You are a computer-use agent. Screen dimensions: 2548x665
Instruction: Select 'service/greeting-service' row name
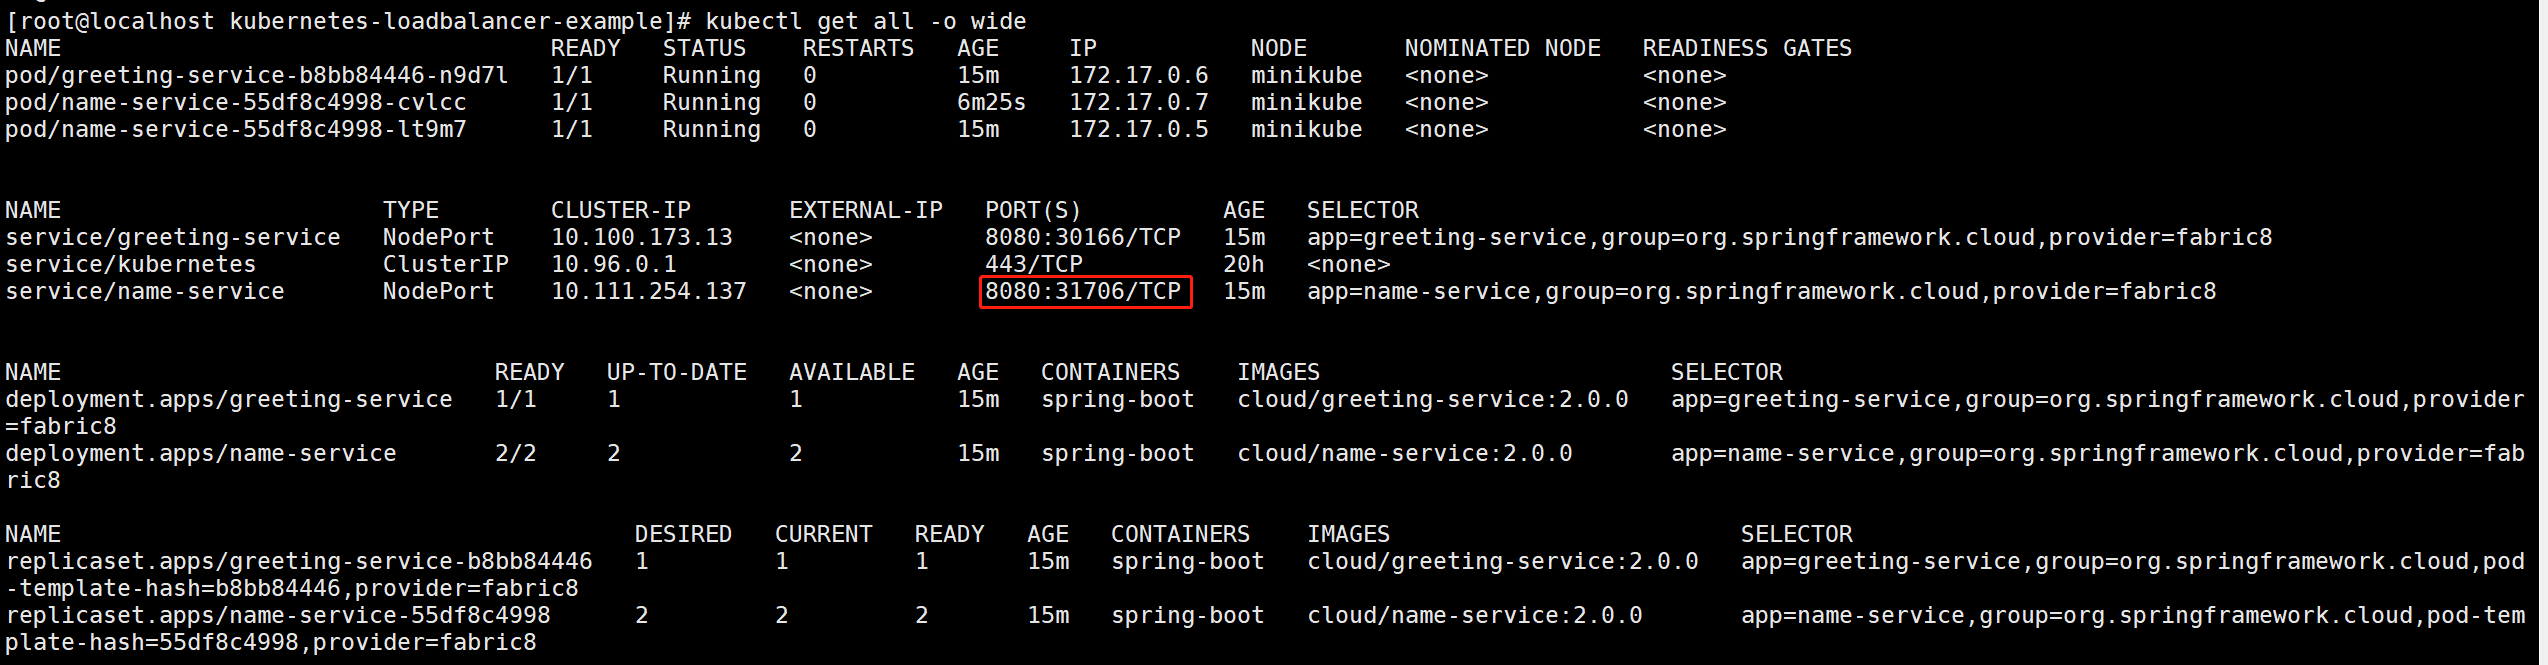(172, 237)
